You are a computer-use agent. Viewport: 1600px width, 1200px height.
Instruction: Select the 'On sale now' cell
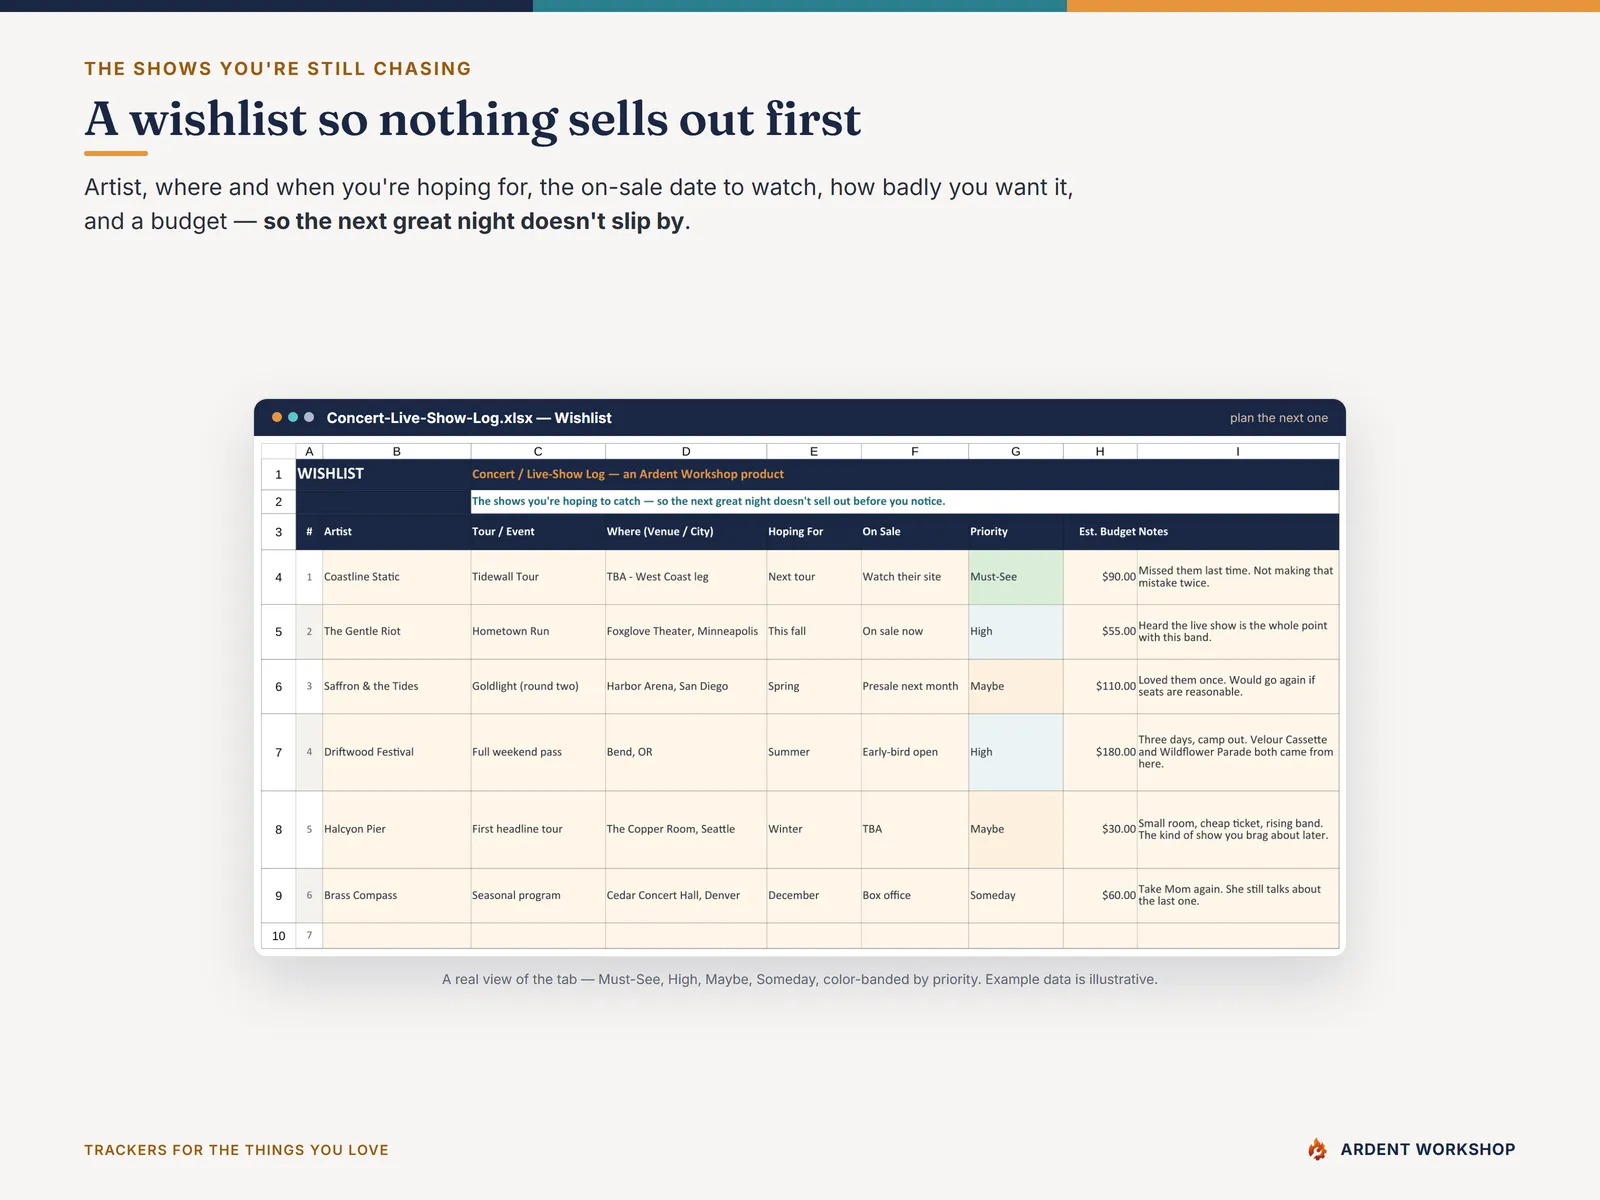click(915, 632)
